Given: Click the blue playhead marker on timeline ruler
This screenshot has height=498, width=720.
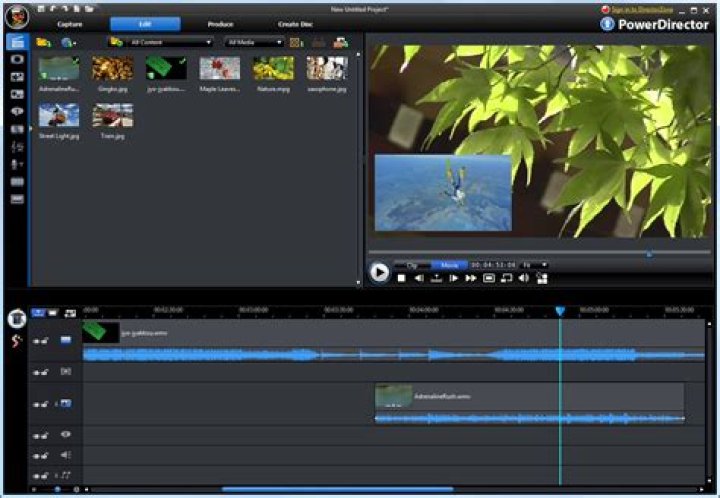Looking at the screenshot, I should click(x=560, y=312).
